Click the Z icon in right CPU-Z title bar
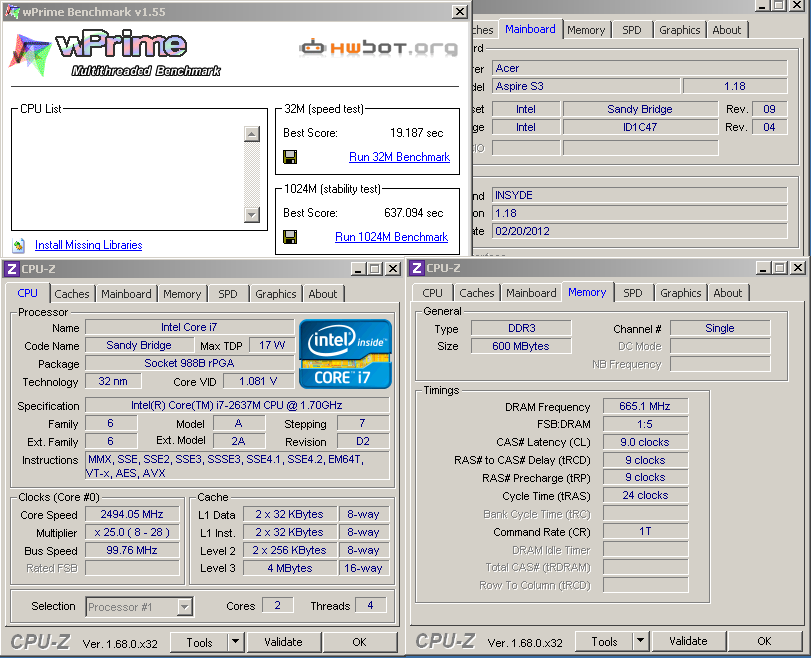Viewport: 811px width, 658px height. (416, 268)
